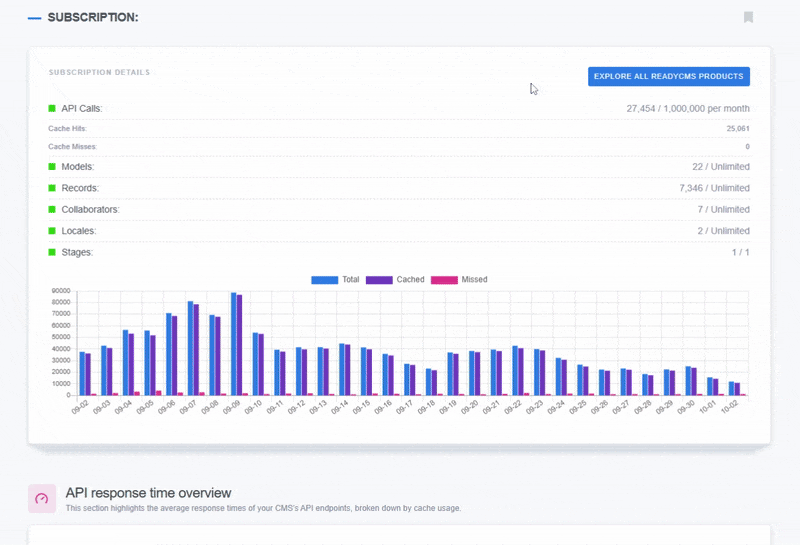The height and width of the screenshot is (545, 800).
Task: Click the speedometer icon for API response time
Action: tap(42, 498)
